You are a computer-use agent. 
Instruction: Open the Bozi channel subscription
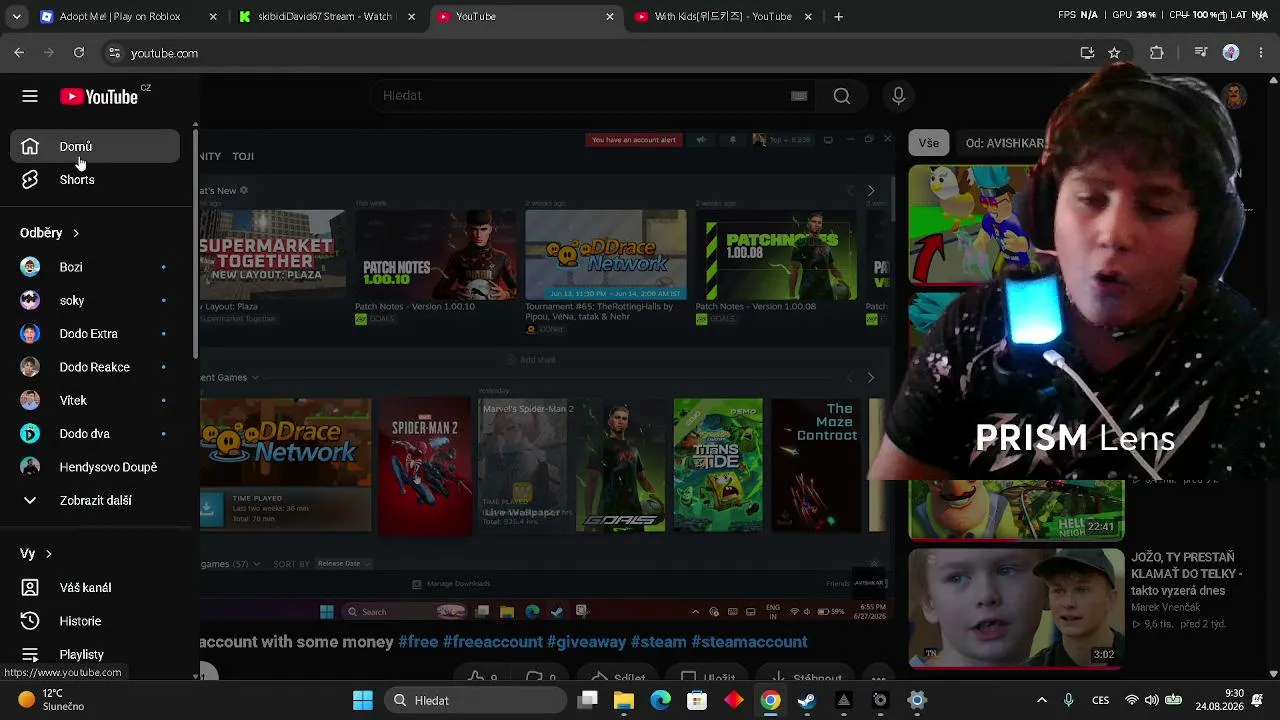pos(95,267)
